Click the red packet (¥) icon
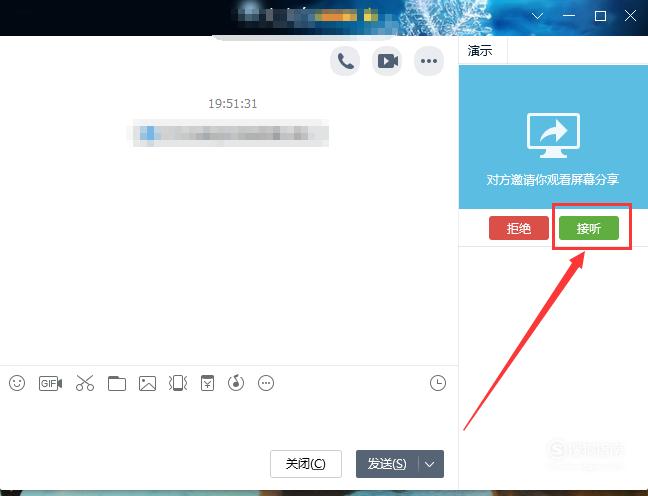Image resolution: width=648 pixels, height=496 pixels. 207,383
